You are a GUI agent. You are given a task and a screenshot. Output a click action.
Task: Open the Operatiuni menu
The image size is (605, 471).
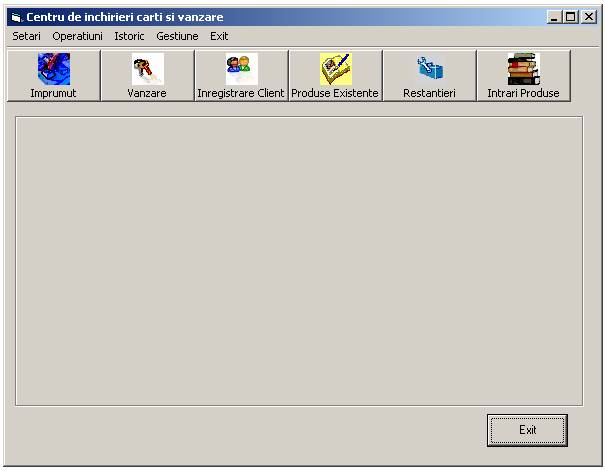tap(78, 36)
